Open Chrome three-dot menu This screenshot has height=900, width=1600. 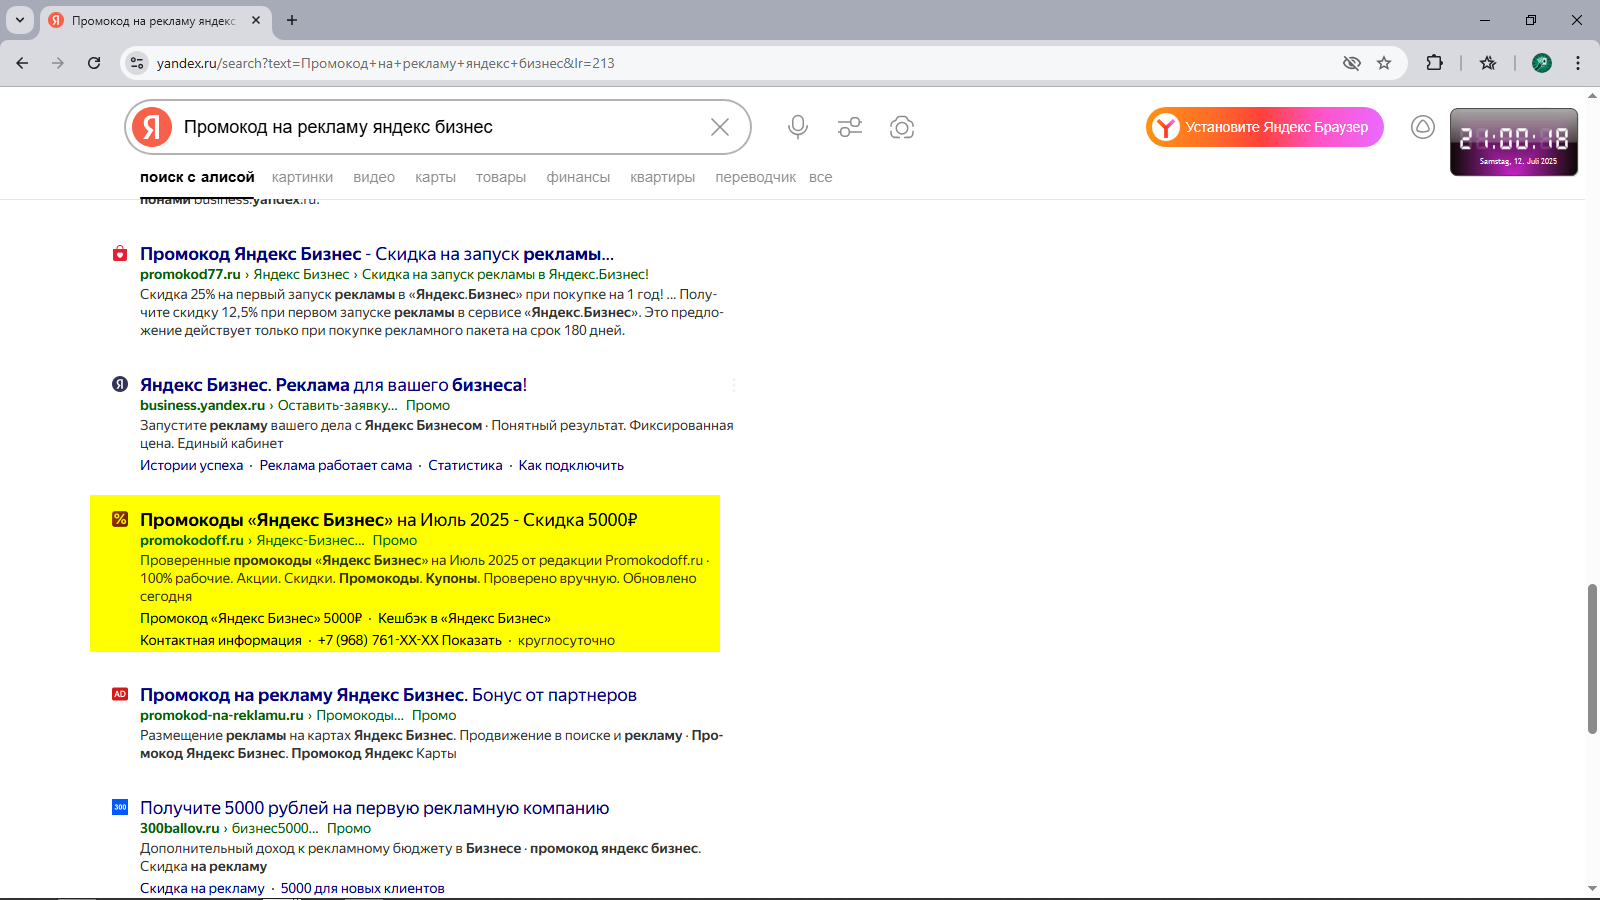tap(1578, 63)
